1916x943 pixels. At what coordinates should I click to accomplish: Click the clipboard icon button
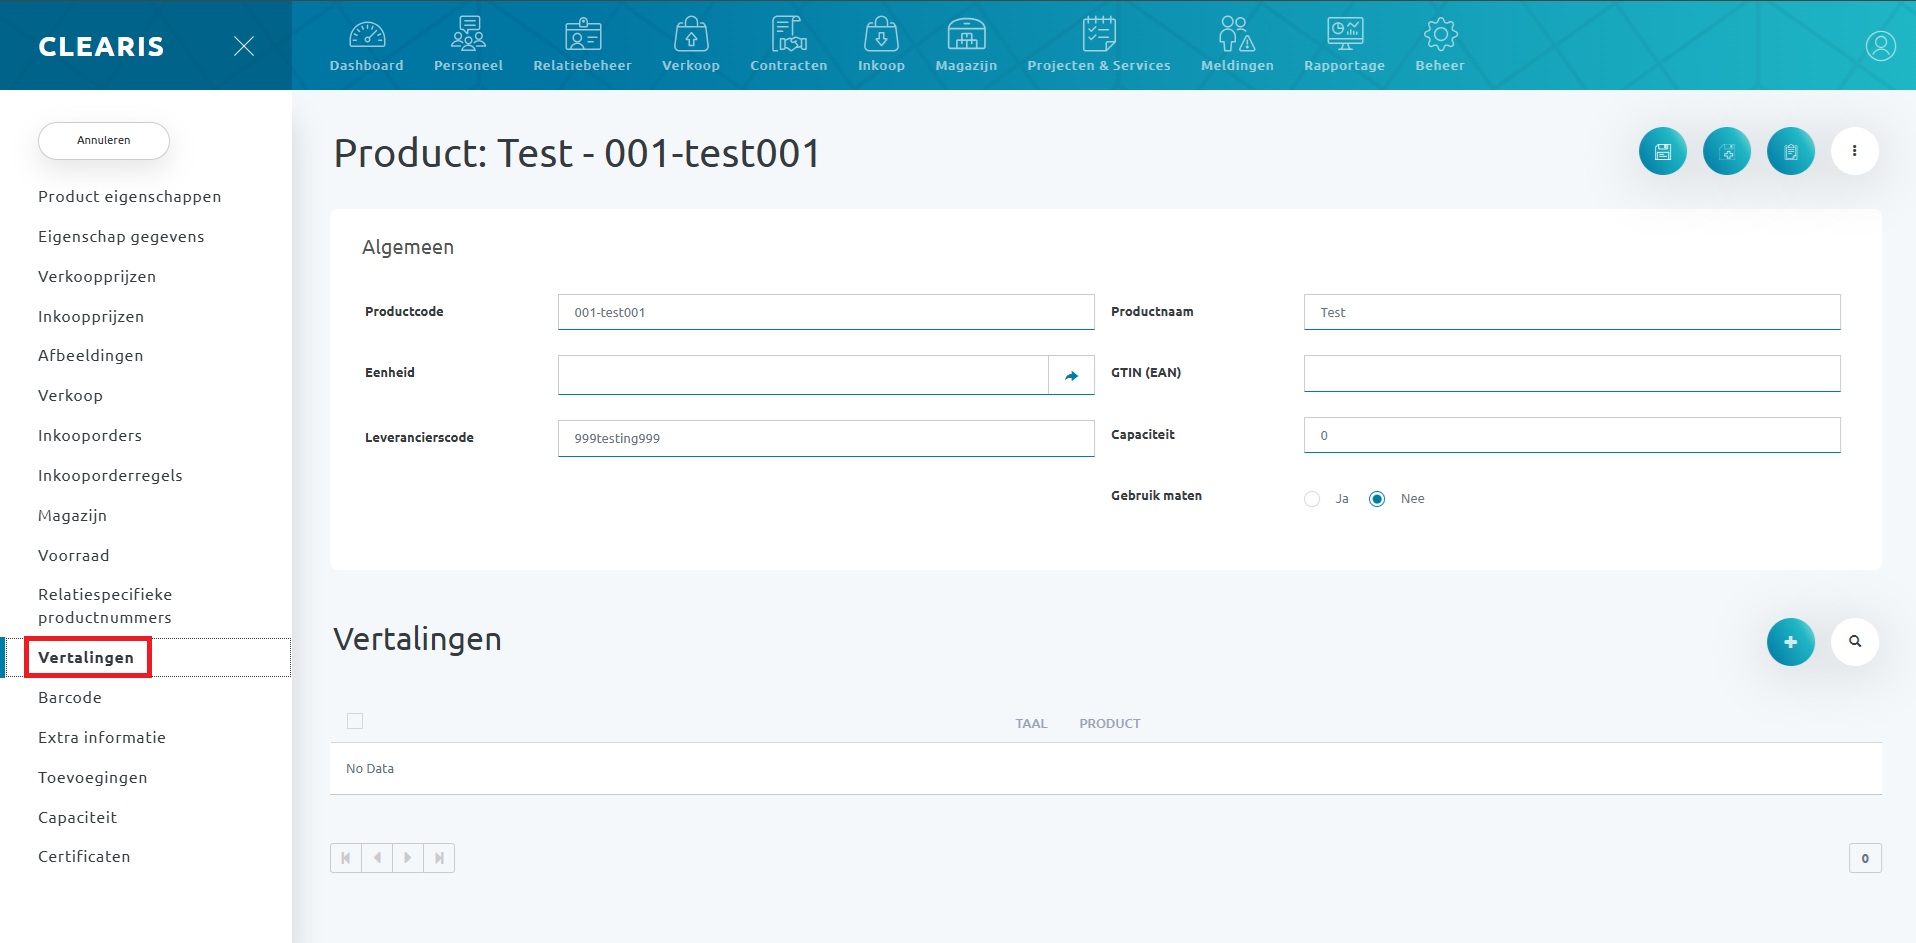[1790, 152]
